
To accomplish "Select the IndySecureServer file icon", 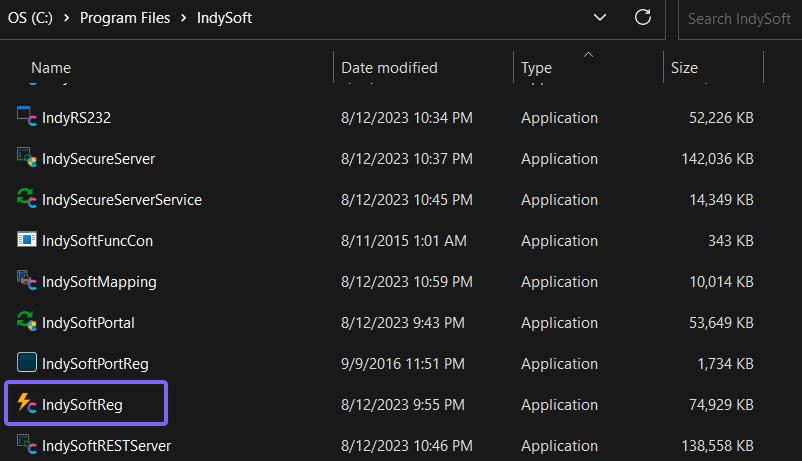I will tap(26, 158).
